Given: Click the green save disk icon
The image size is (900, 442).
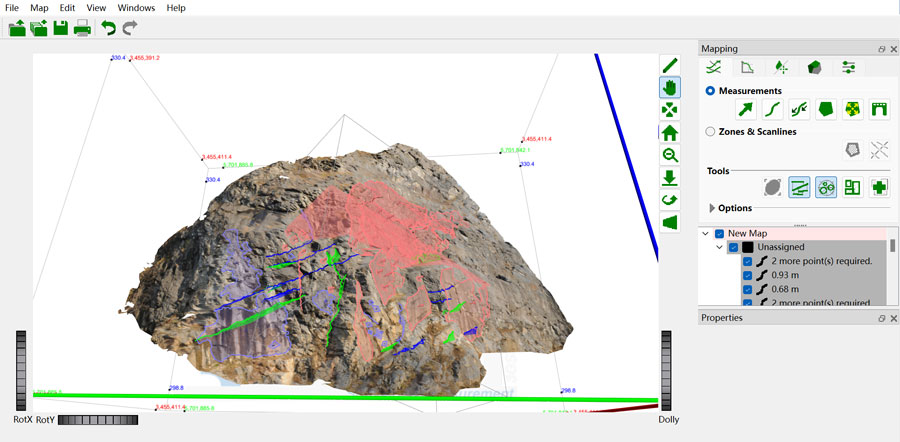Looking at the screenshot, I should (61, 28).
